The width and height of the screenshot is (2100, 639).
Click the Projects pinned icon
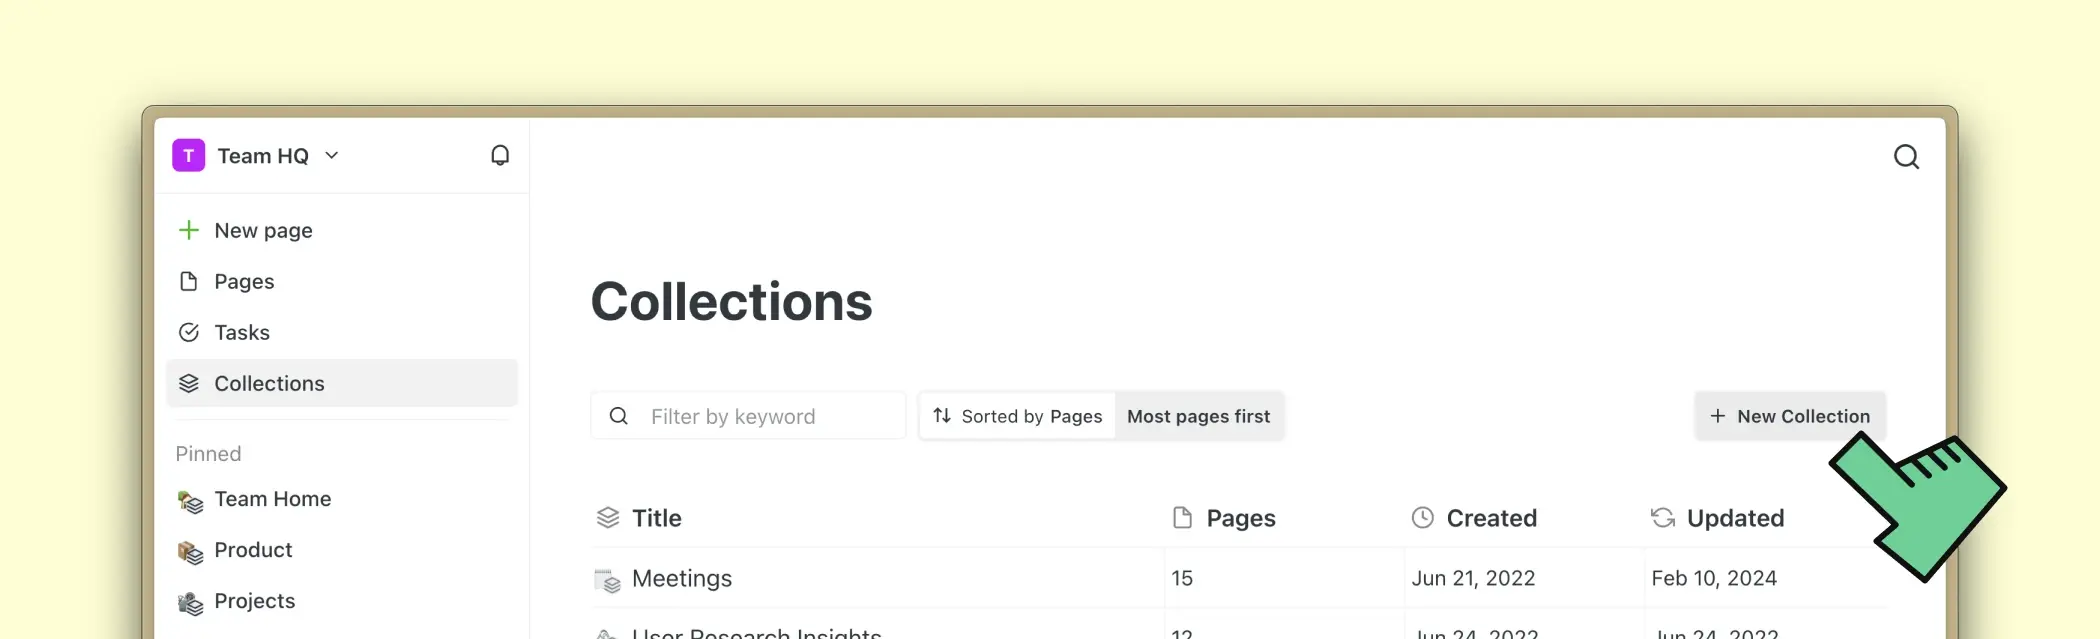coord(190,603)
